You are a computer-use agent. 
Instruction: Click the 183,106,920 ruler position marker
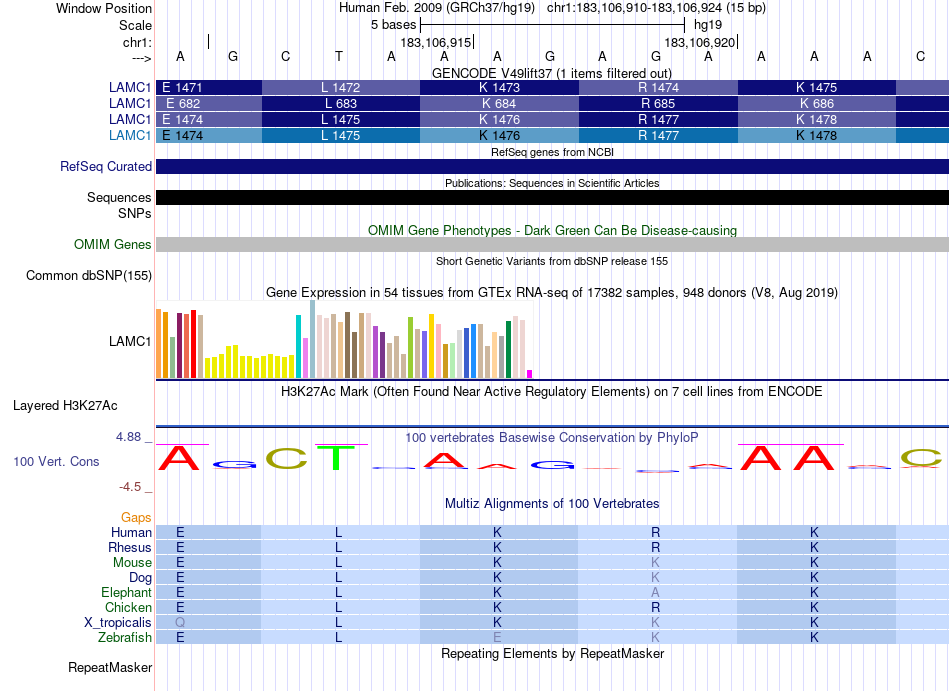point(700,42)
